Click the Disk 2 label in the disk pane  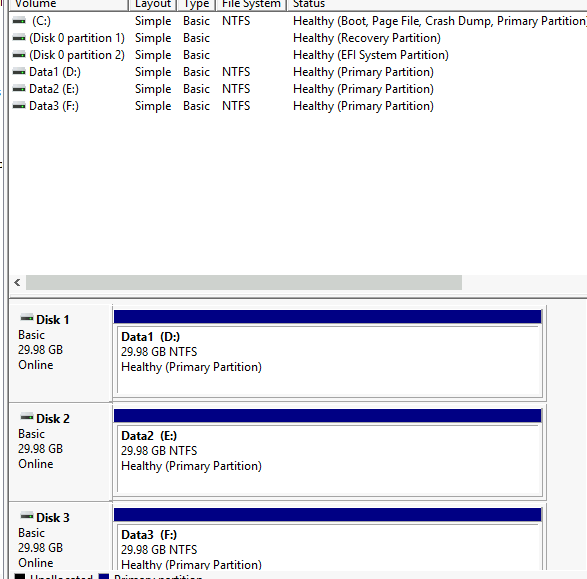pyautogui.click(x=53, y=418)
